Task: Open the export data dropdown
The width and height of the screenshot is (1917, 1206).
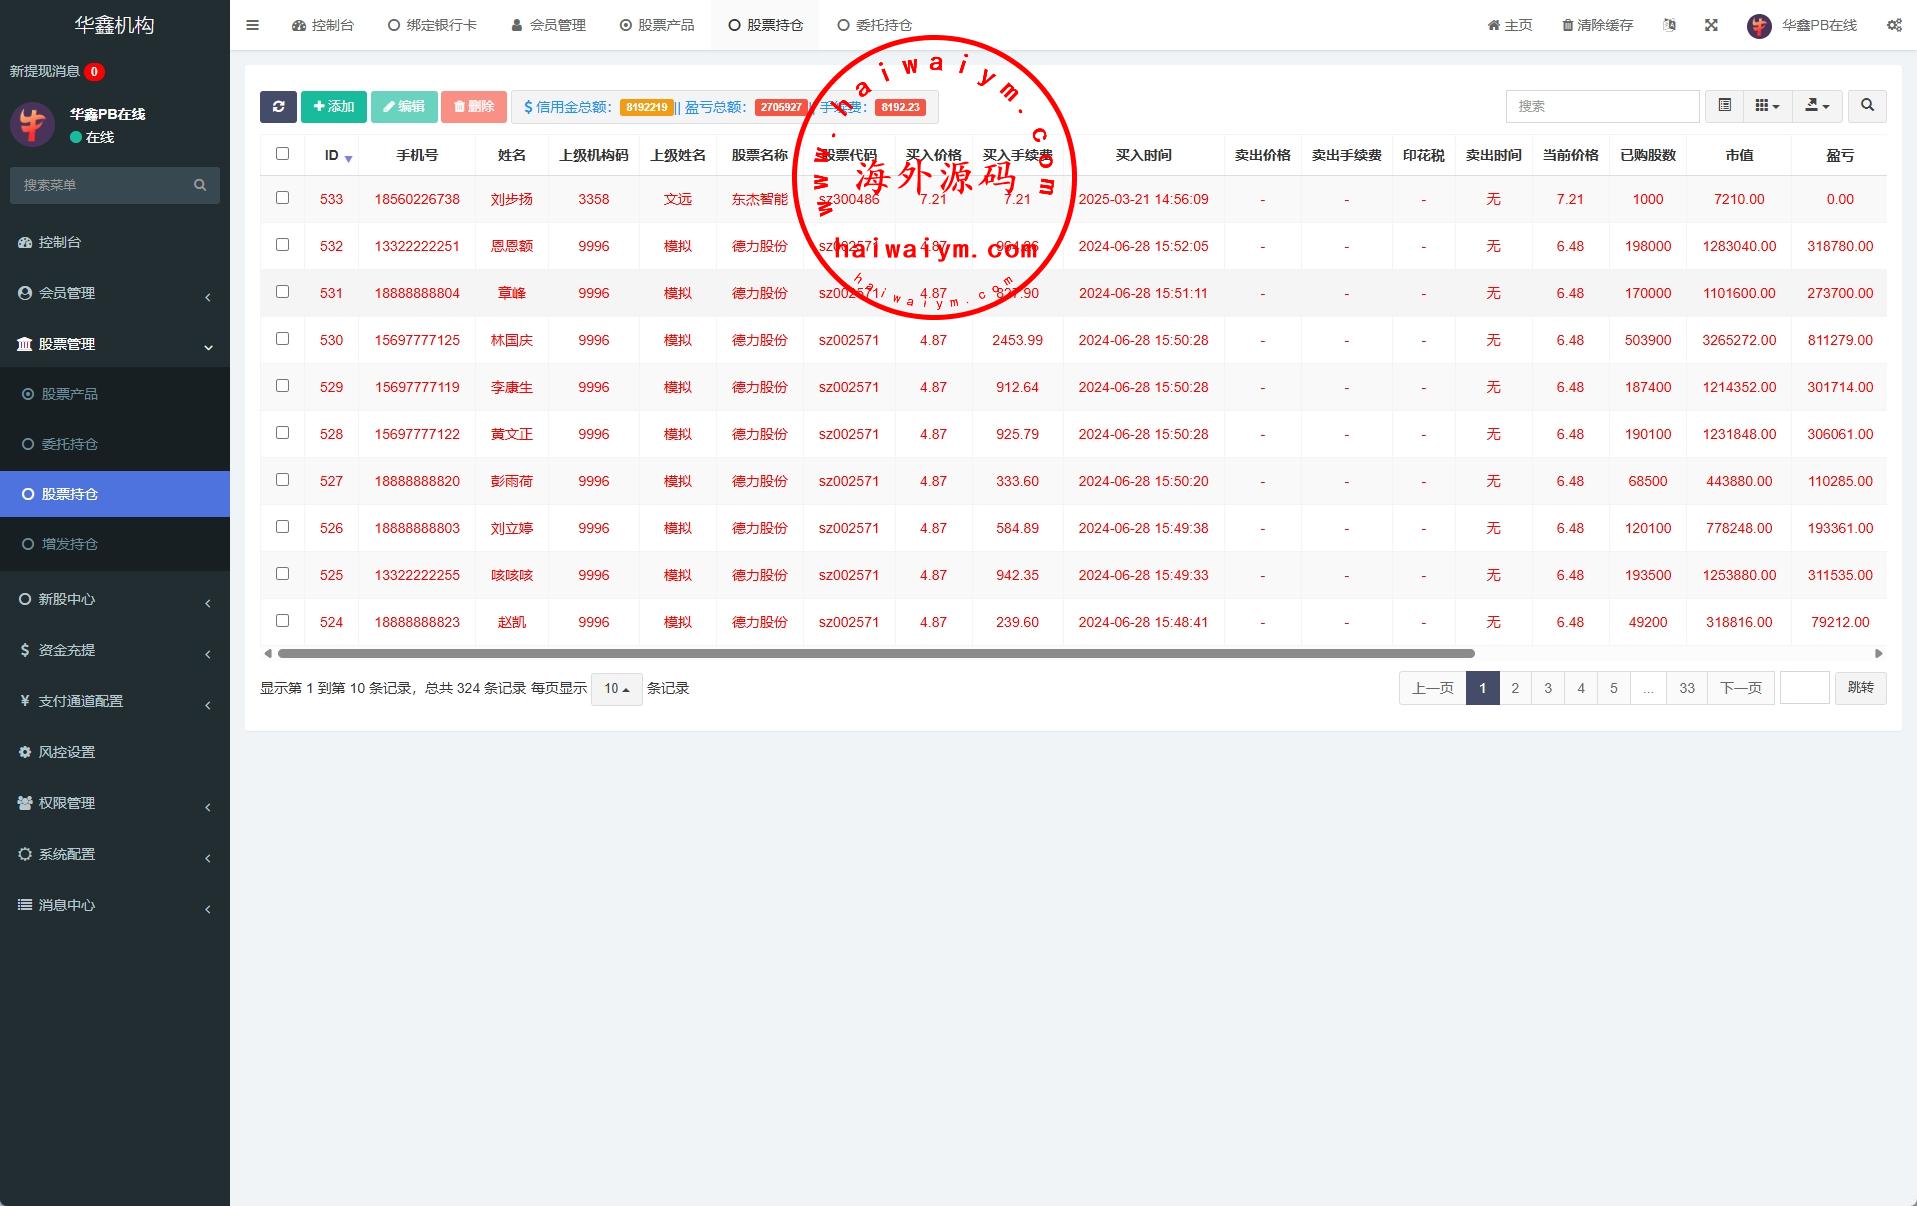Action: point(1816,106)
